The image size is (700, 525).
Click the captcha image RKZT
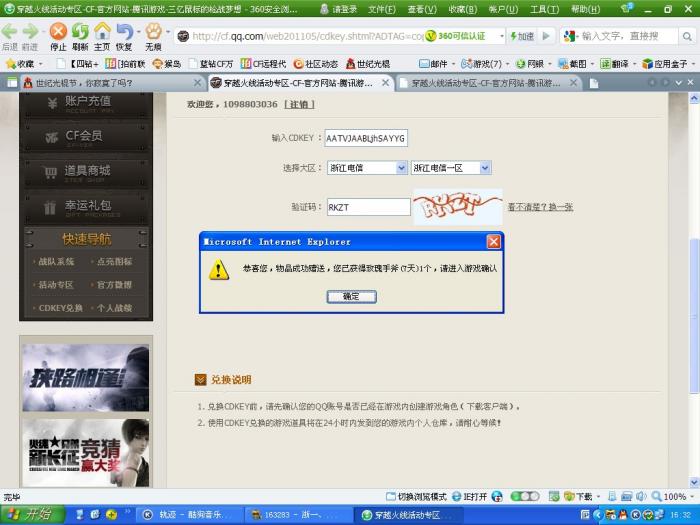tap(458, 207)
